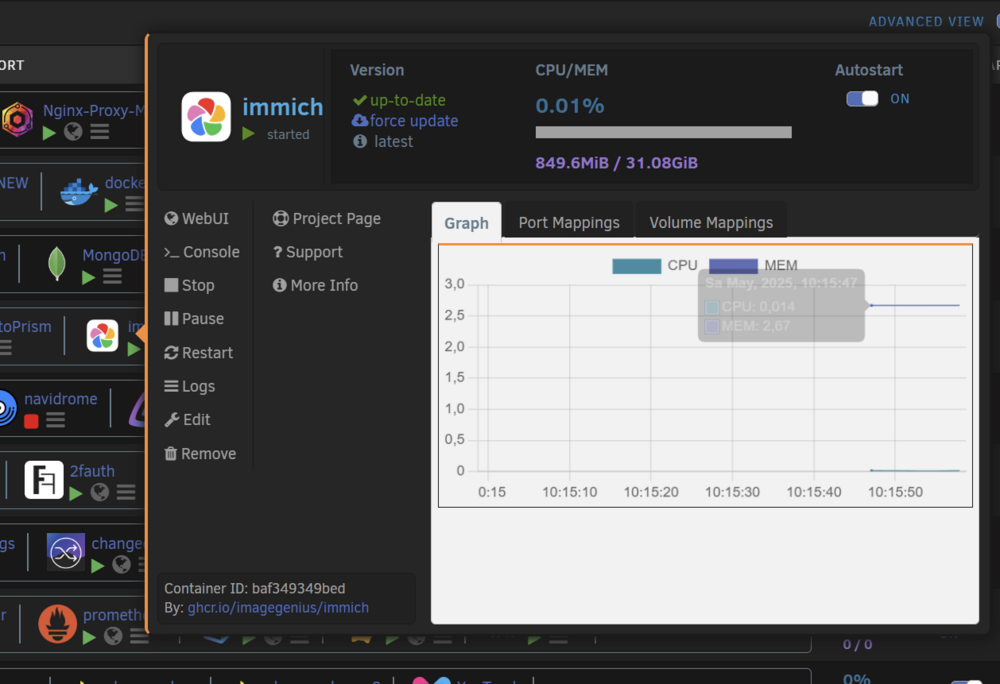This screenshot has height=684, width=1000.
Task: Switch to the Volume Mappings tab
Action: point(711,222)
